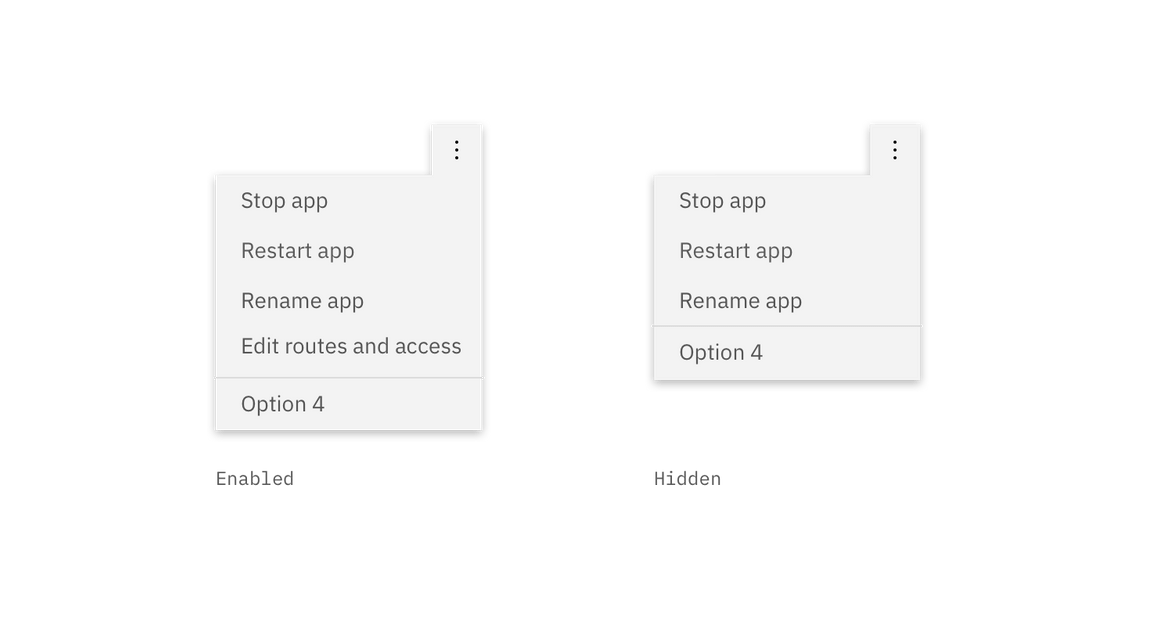The width and height of the screenshot is (1152, 617).
Task: Select Edit routes and access option
Action: (x=349, y=347)
